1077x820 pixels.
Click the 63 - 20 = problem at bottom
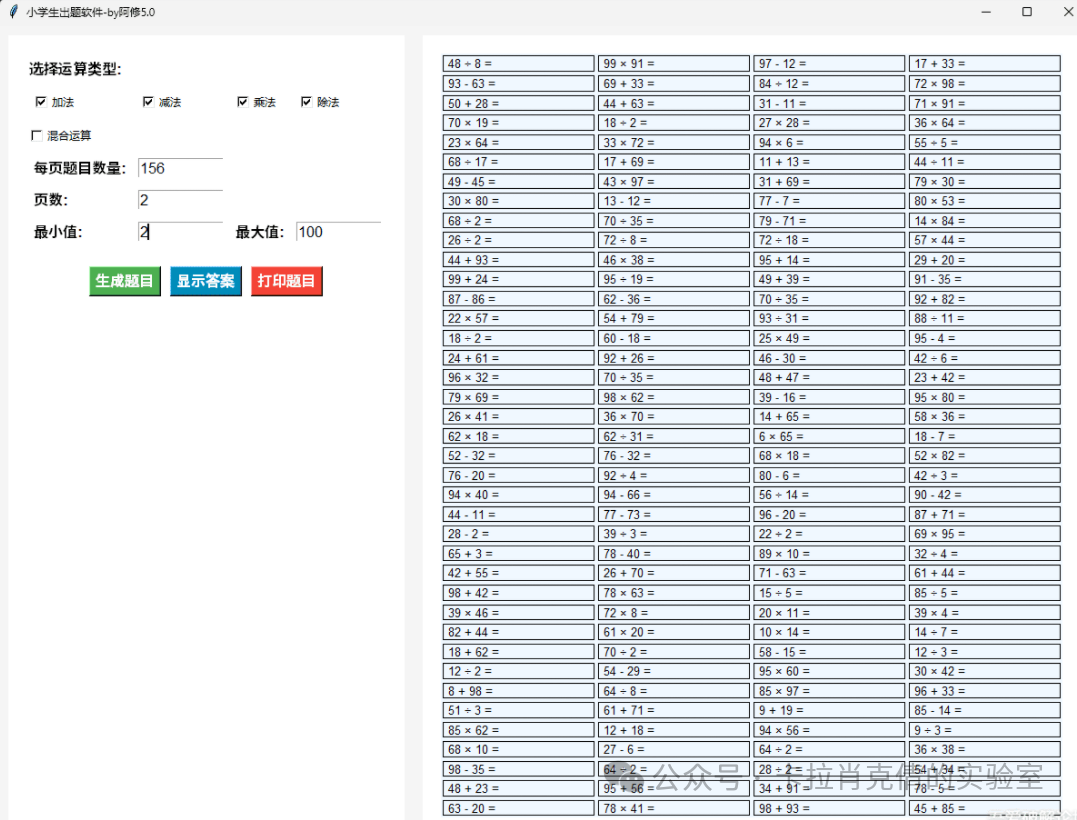click(518, 808)
